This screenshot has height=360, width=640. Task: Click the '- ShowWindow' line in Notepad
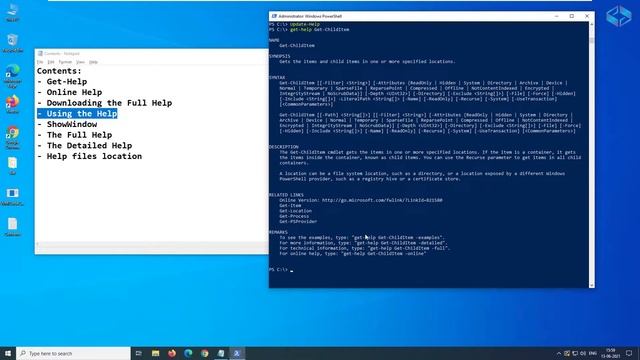tap(67, 124)
